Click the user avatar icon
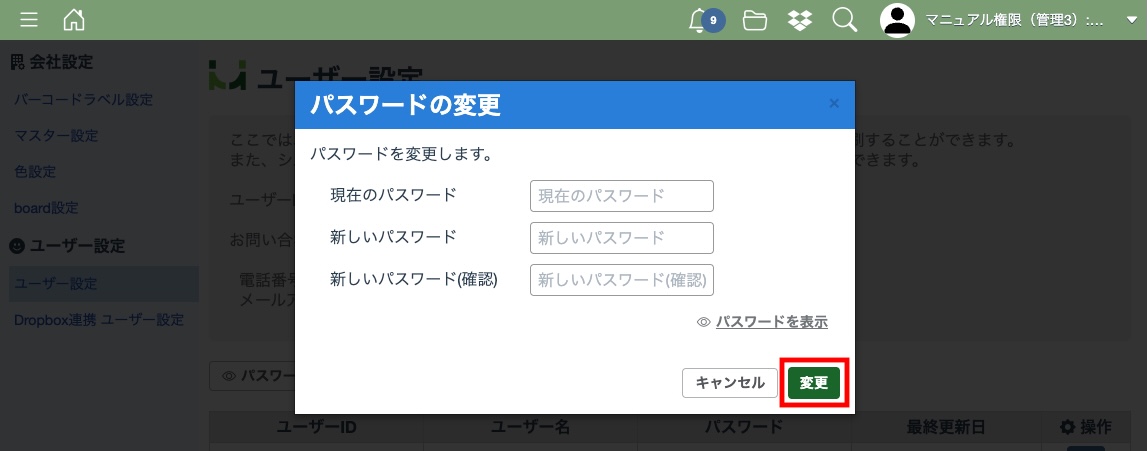 tap(897, 20)
